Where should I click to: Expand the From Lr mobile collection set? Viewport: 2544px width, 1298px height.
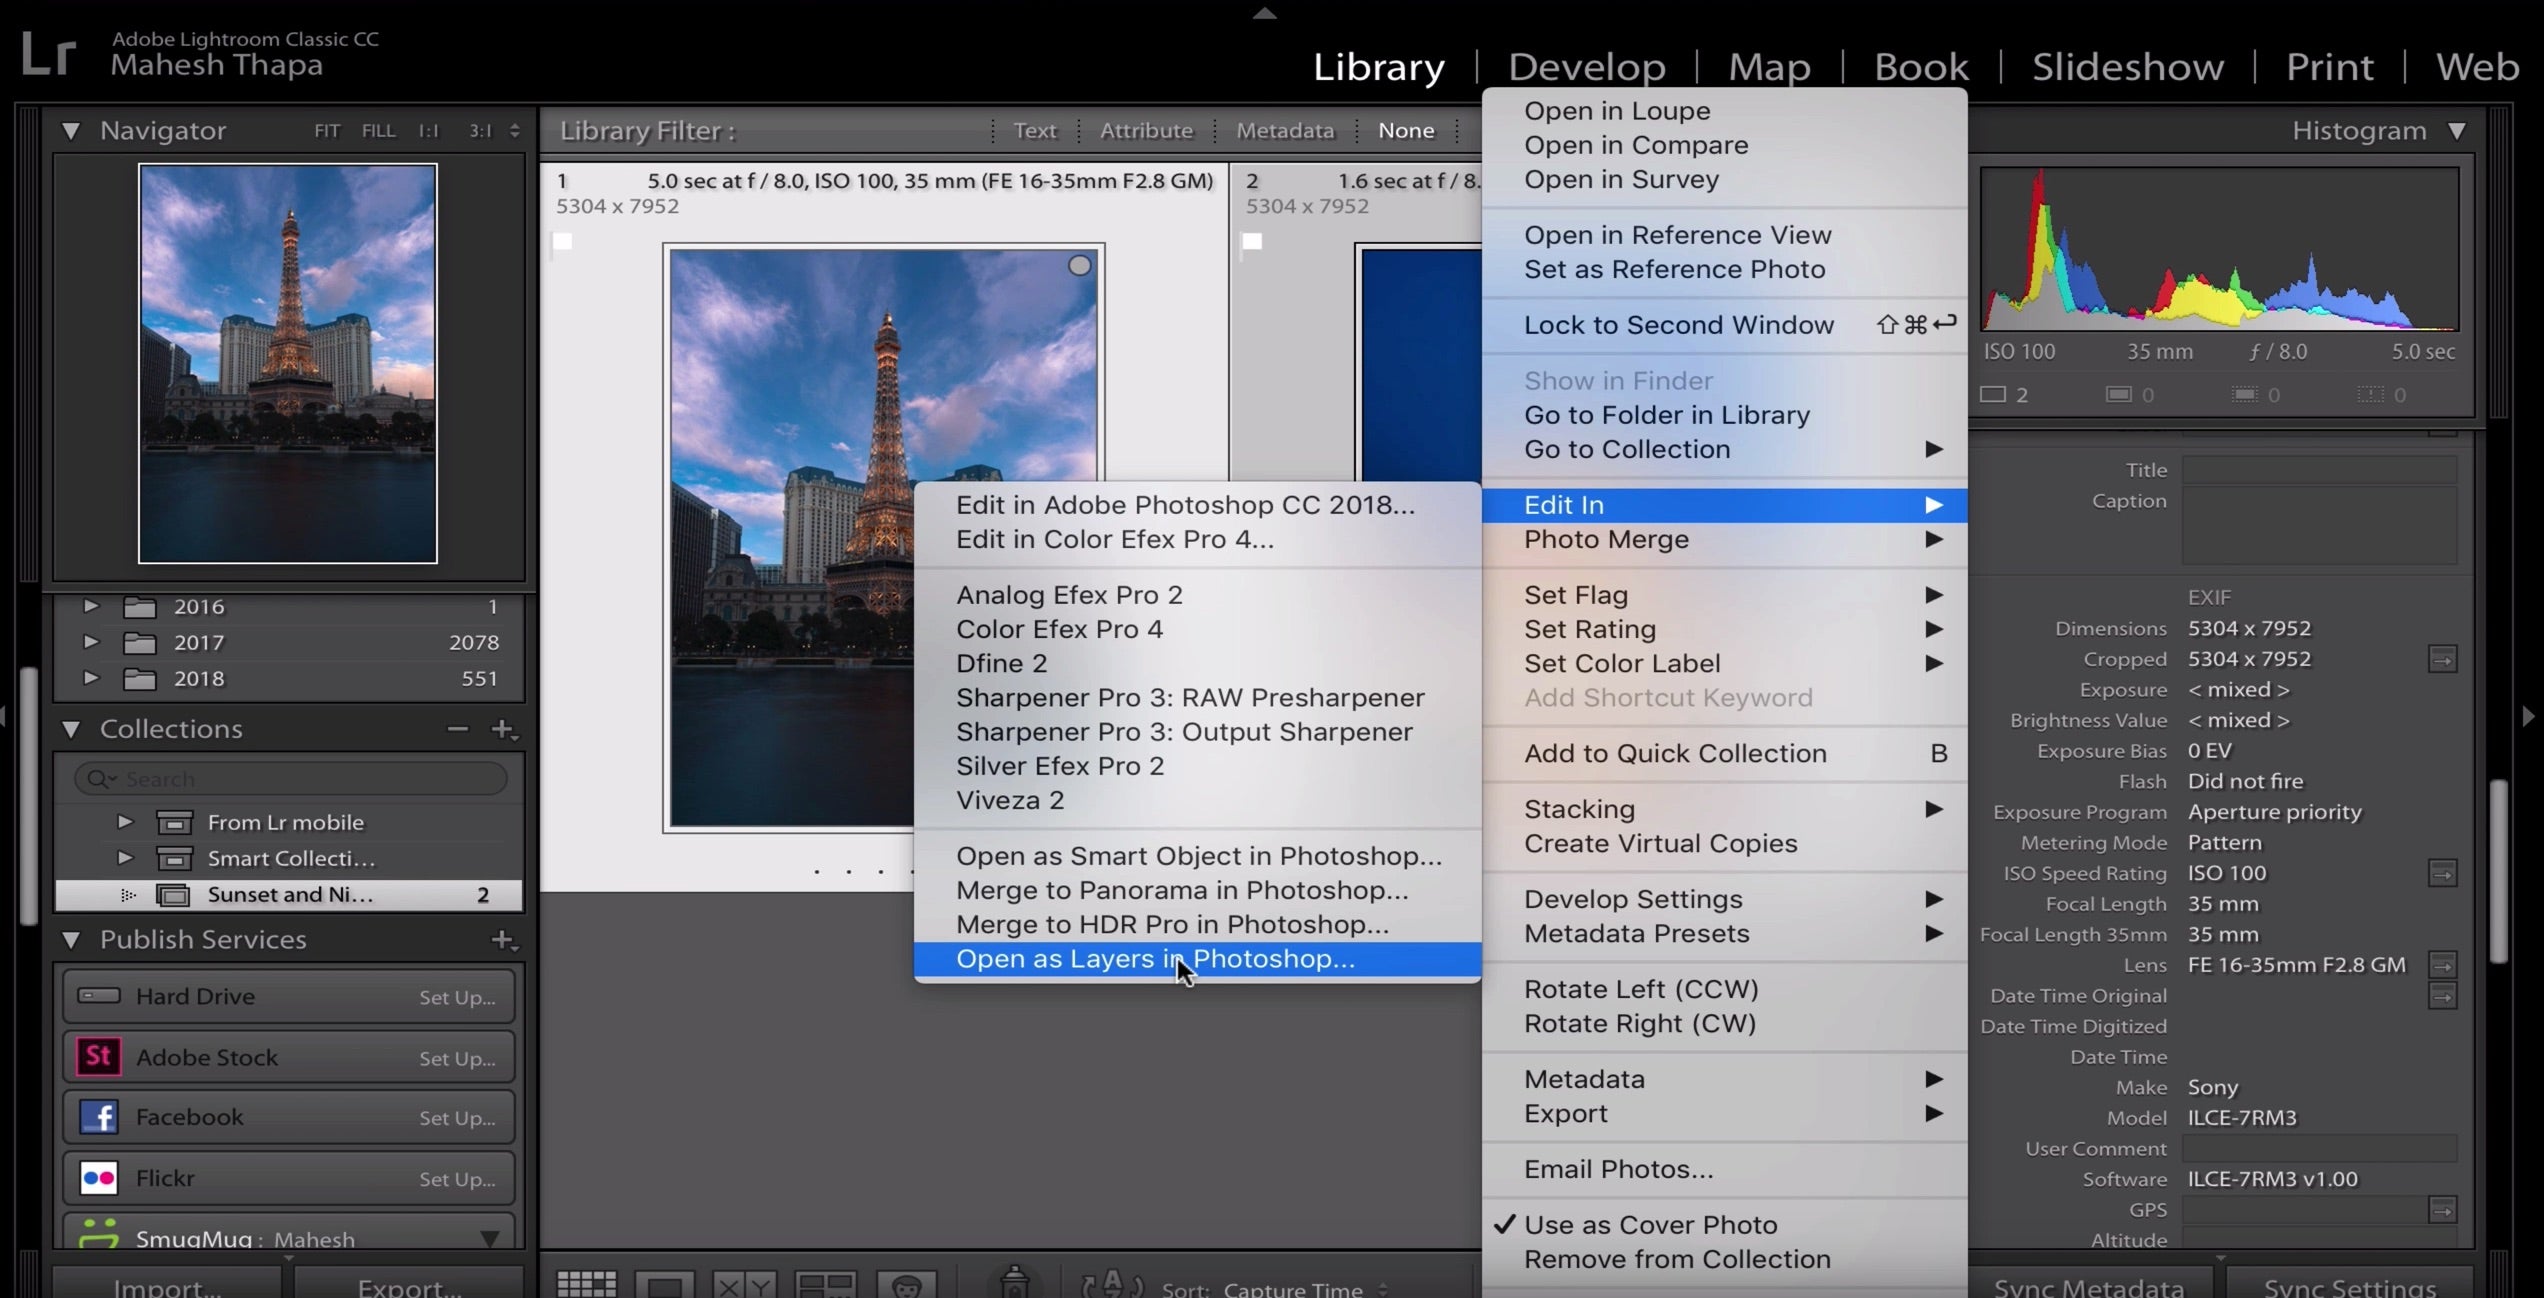125,822
